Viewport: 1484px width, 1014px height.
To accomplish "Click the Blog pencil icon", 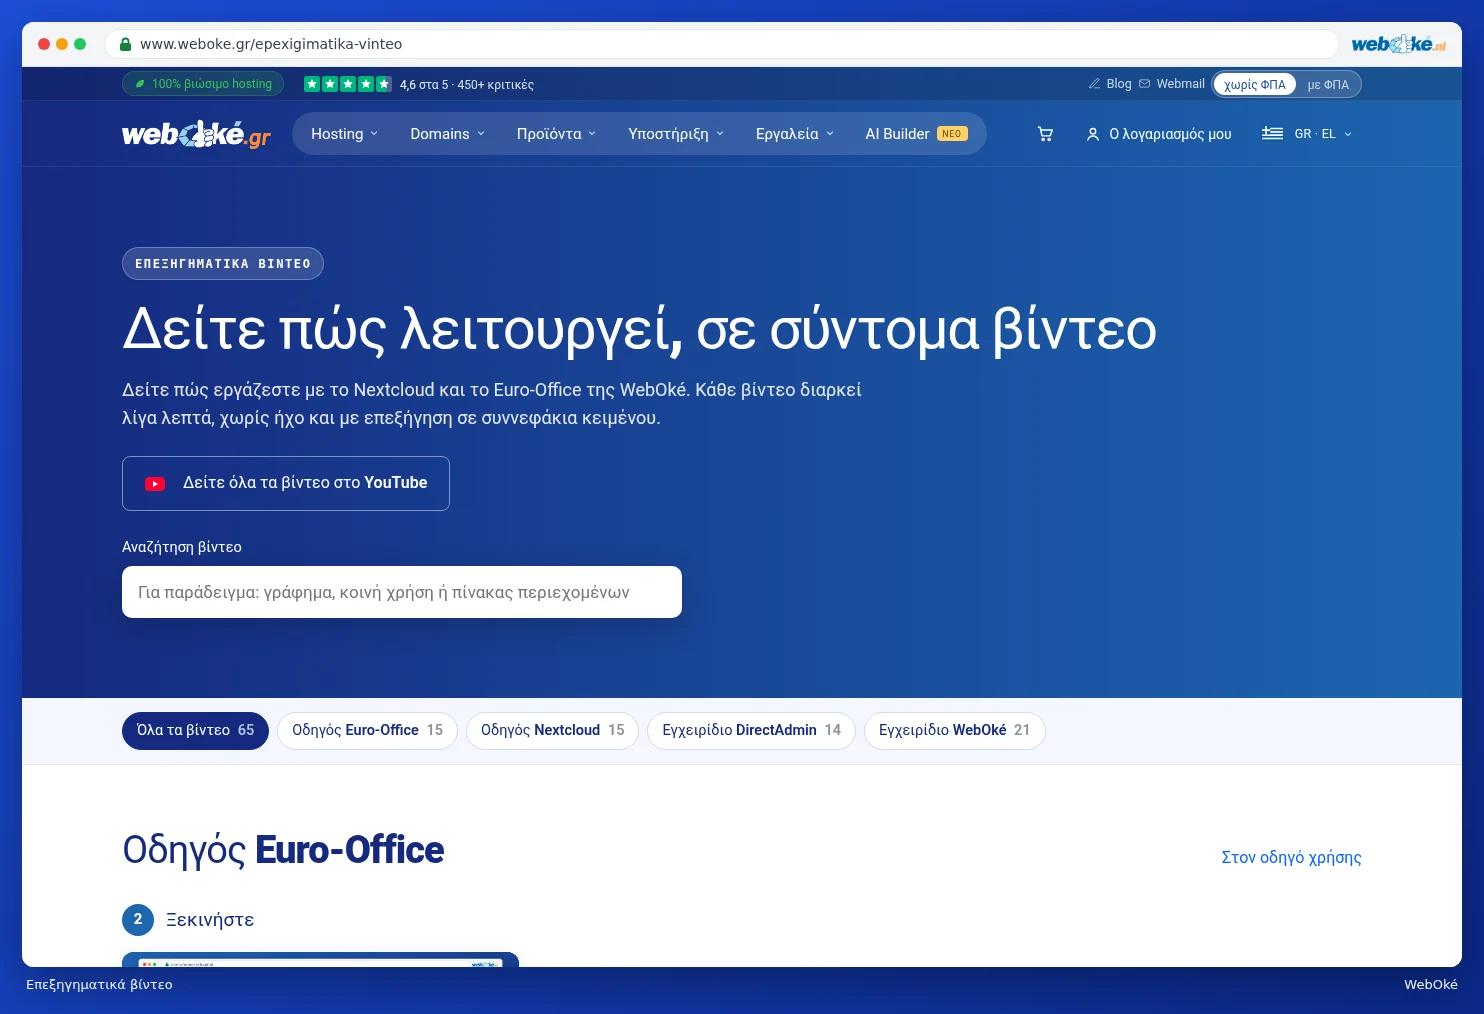I will click(1094, 84).
